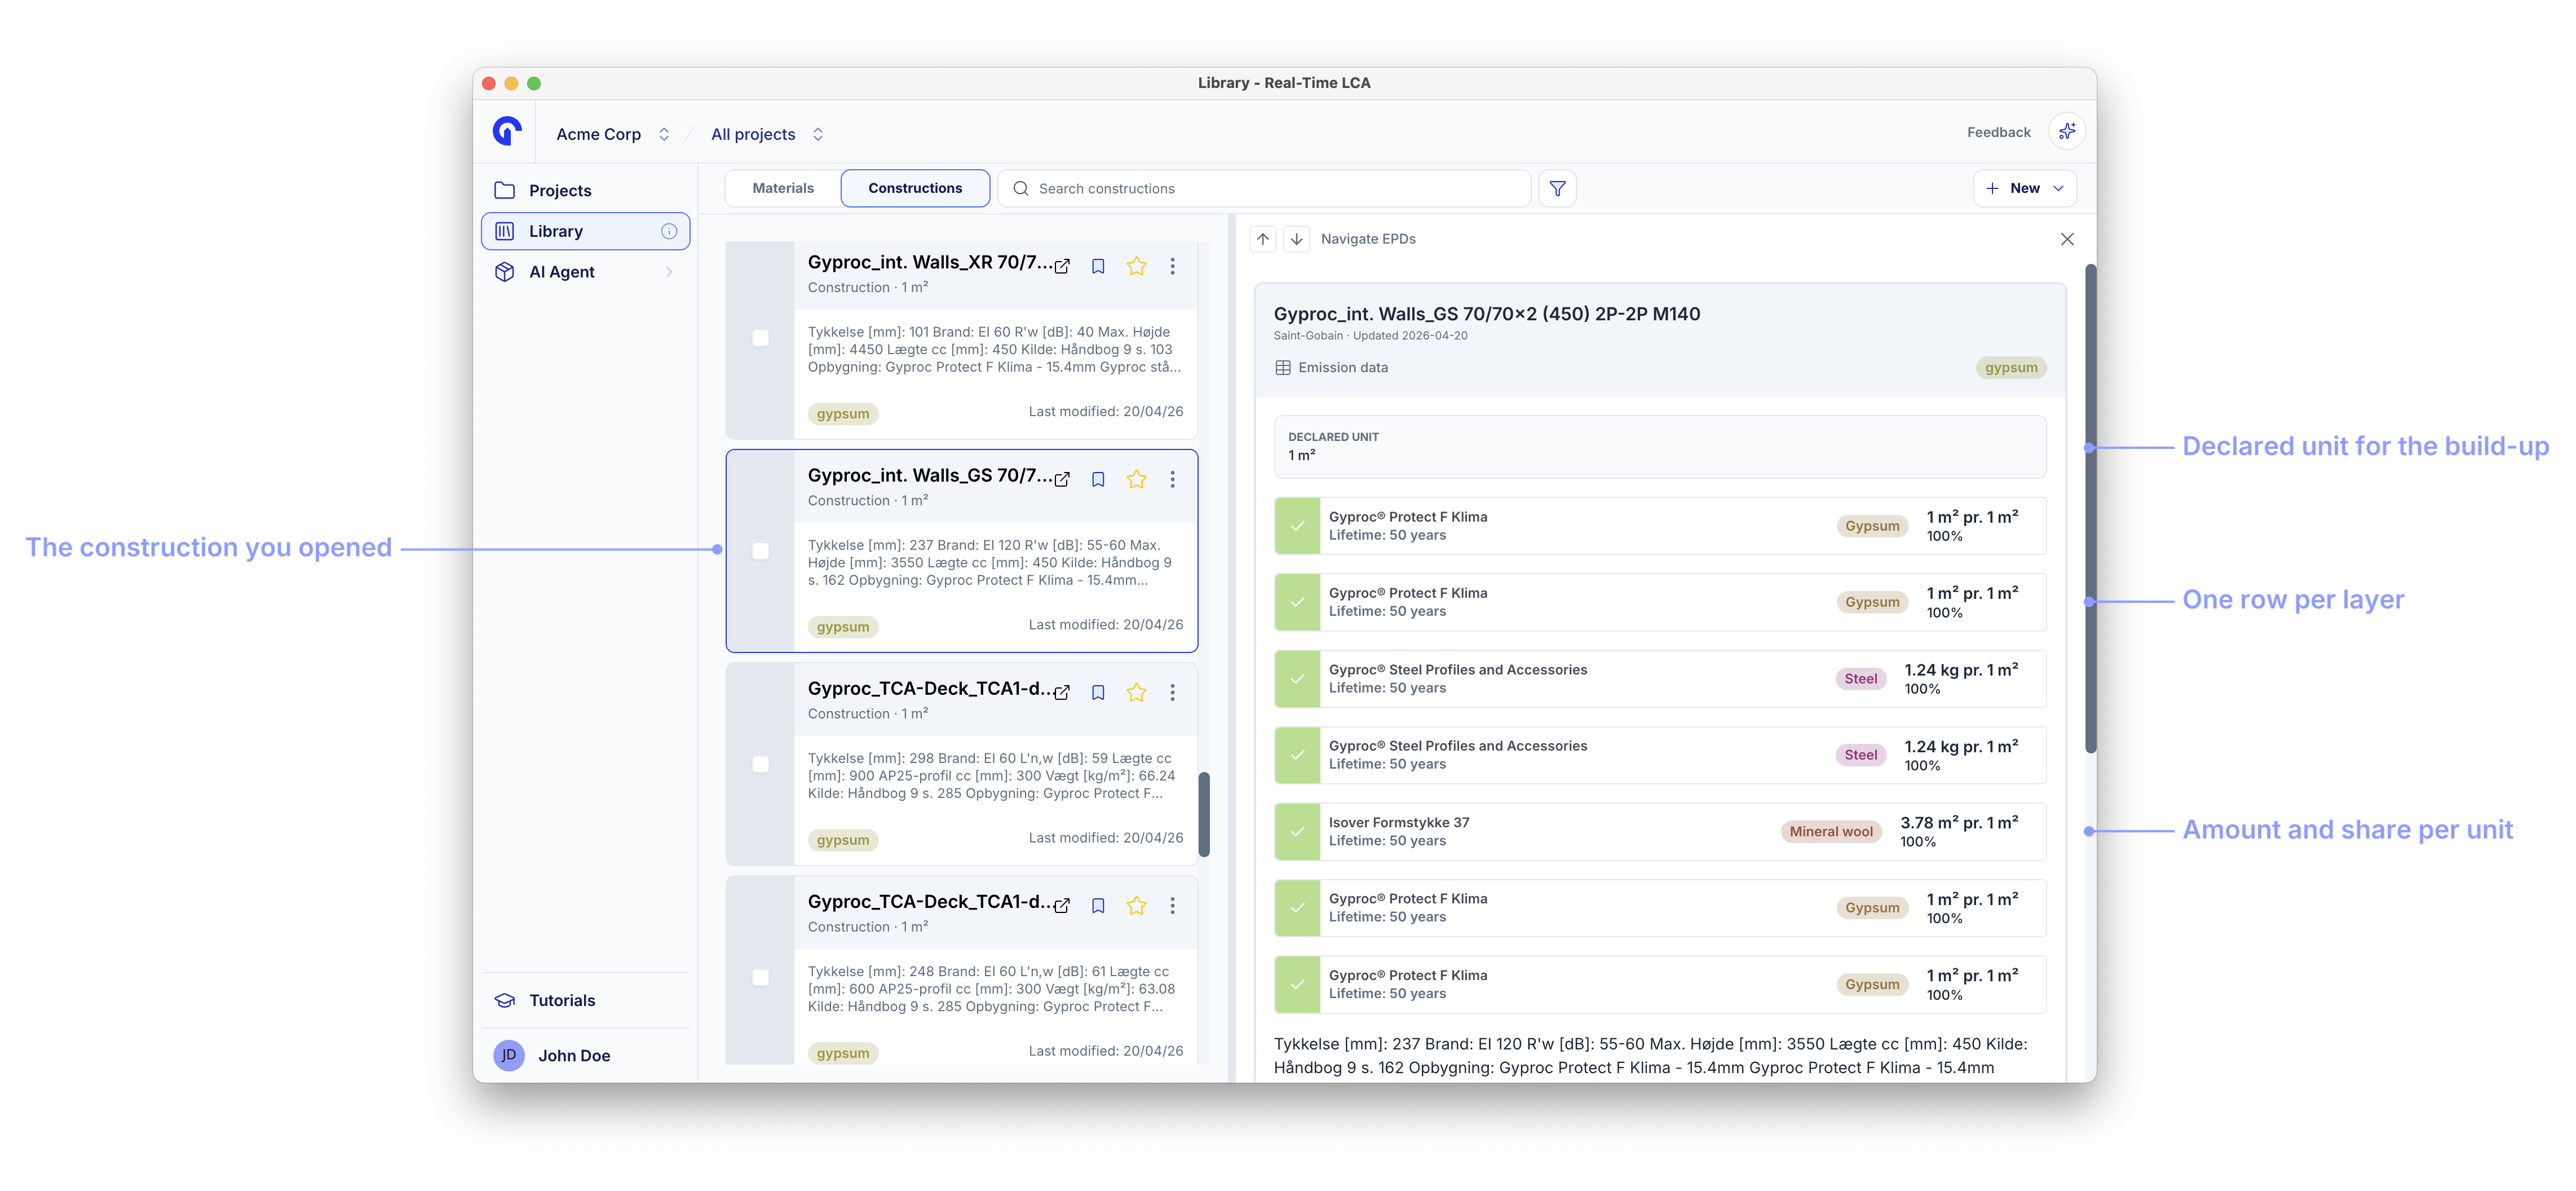The image size is (2576, 1191).
Task: Open Gyproc_int. Walls_GS external link icon
Action: (1062, 479)
